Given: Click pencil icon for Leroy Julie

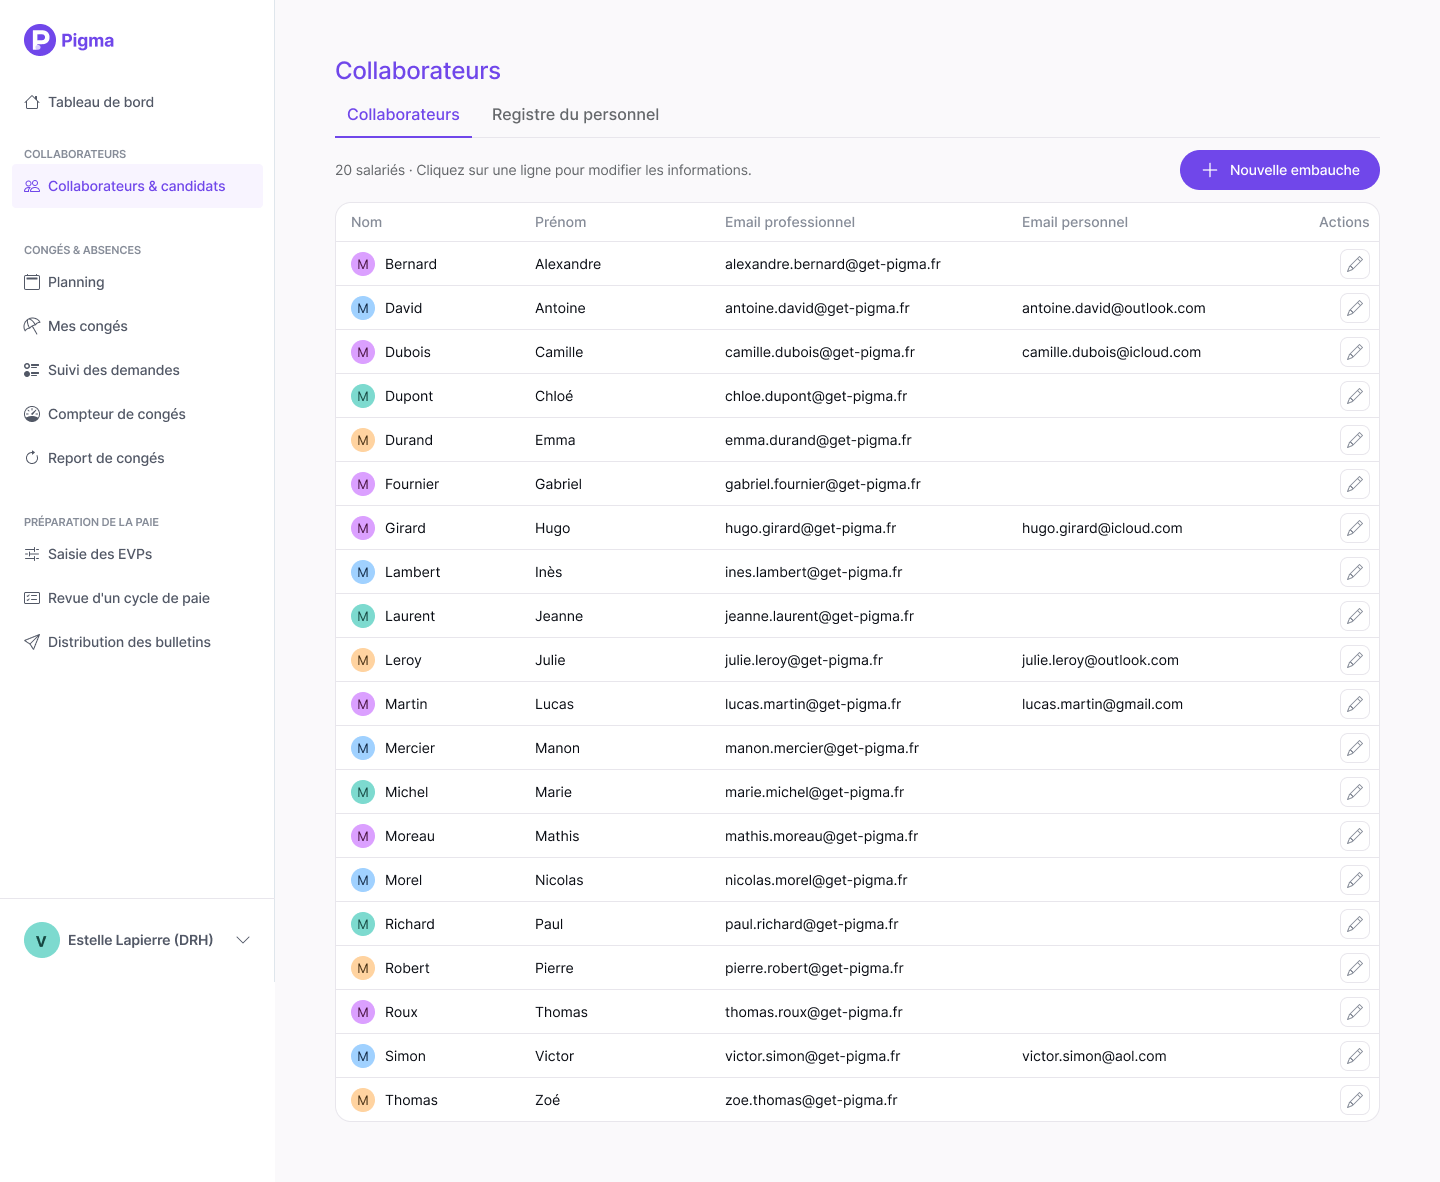Looking at the screenshot, I should (x=1355, y=660).
